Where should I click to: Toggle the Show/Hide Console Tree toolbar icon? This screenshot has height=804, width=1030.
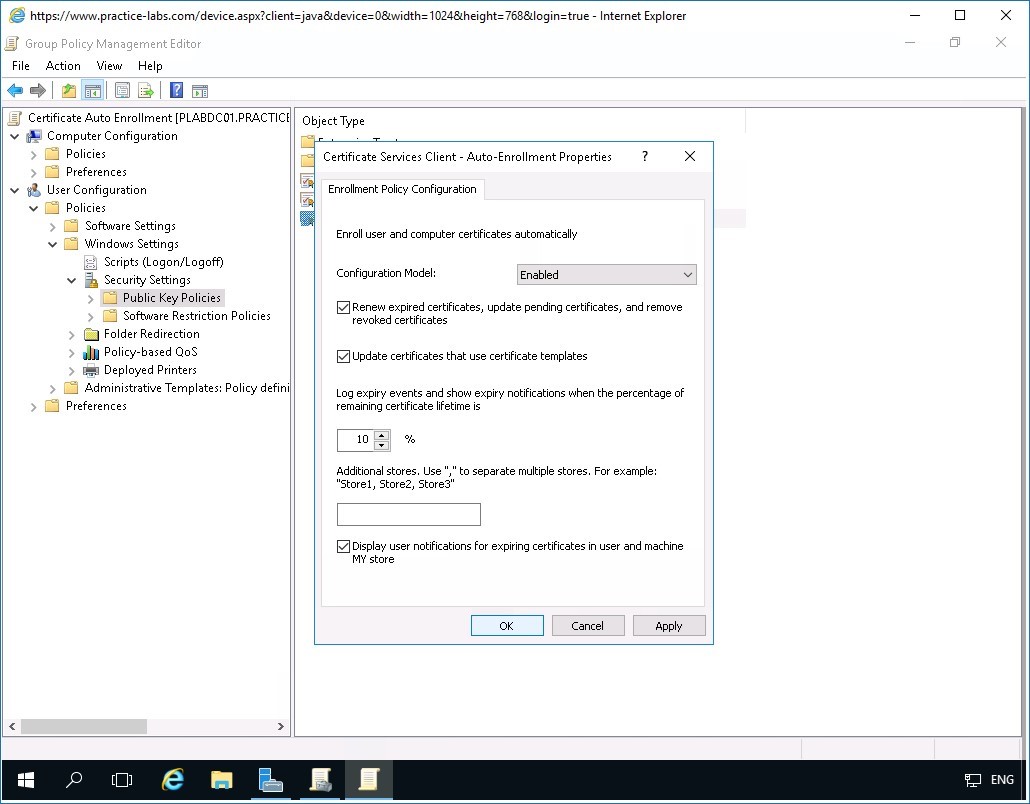coord(91,90)
